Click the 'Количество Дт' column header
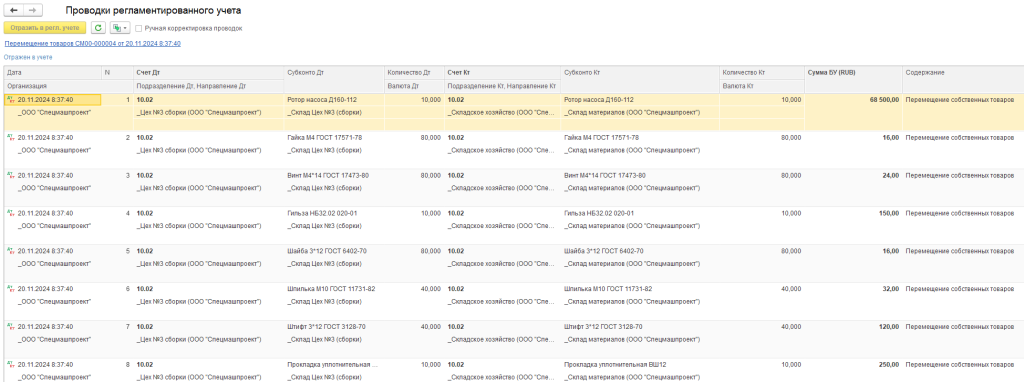This screenshot has height=382, width=1024. [414, 72]
